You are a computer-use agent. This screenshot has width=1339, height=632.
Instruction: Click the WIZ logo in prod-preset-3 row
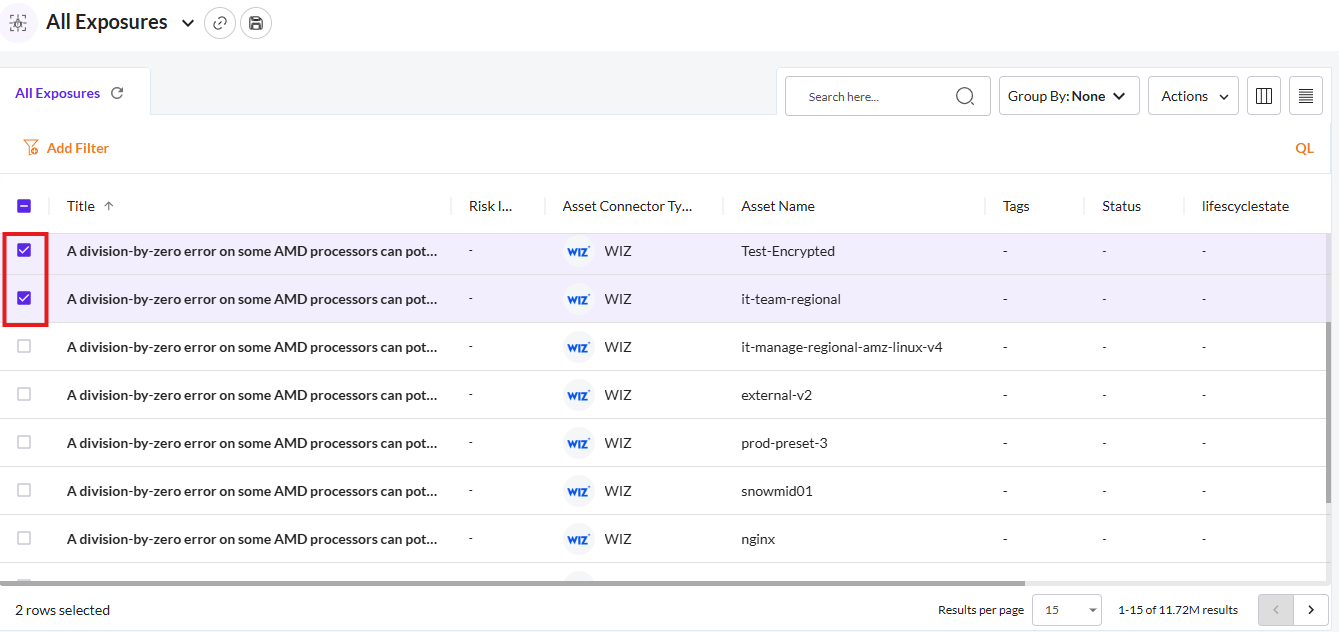pyautogui.click(x=578, y=443)
